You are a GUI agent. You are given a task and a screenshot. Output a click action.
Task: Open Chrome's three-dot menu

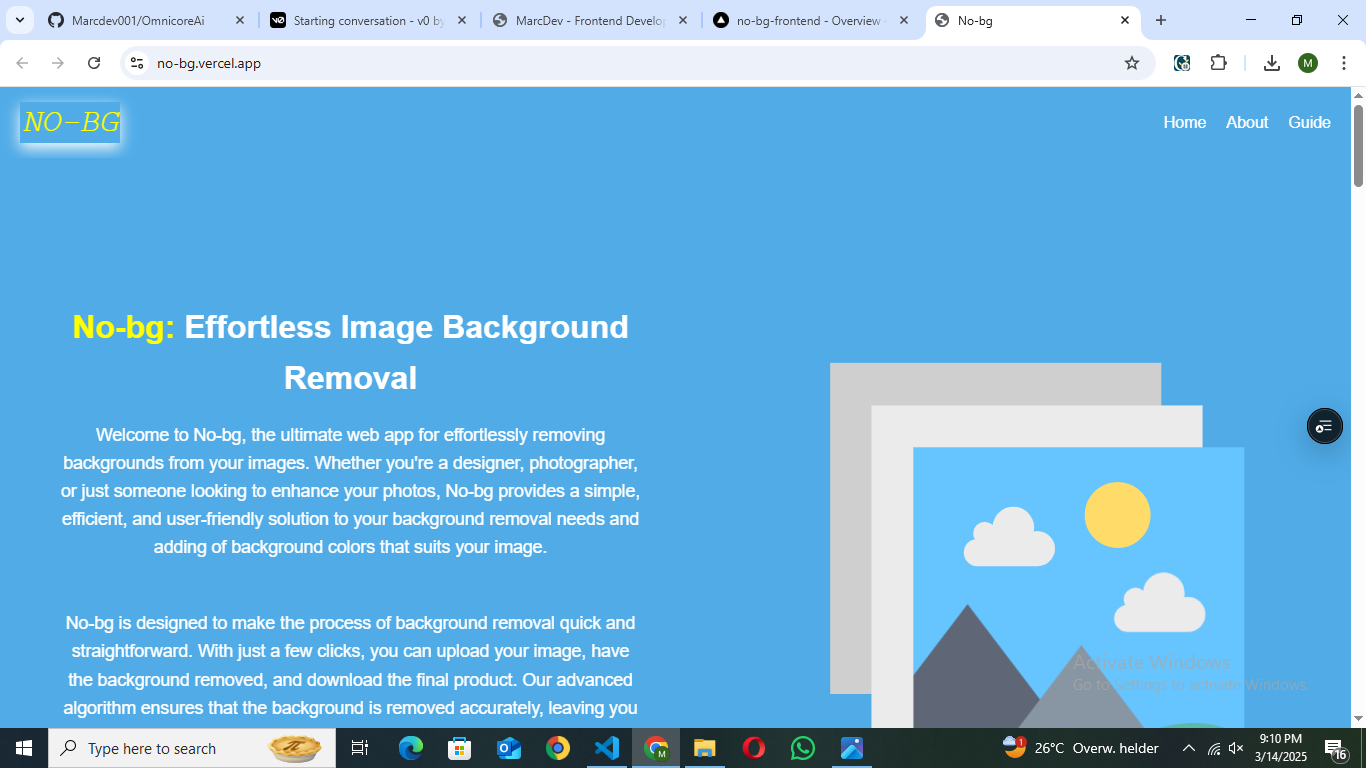pyautogui.click(x=1344, y=62)
